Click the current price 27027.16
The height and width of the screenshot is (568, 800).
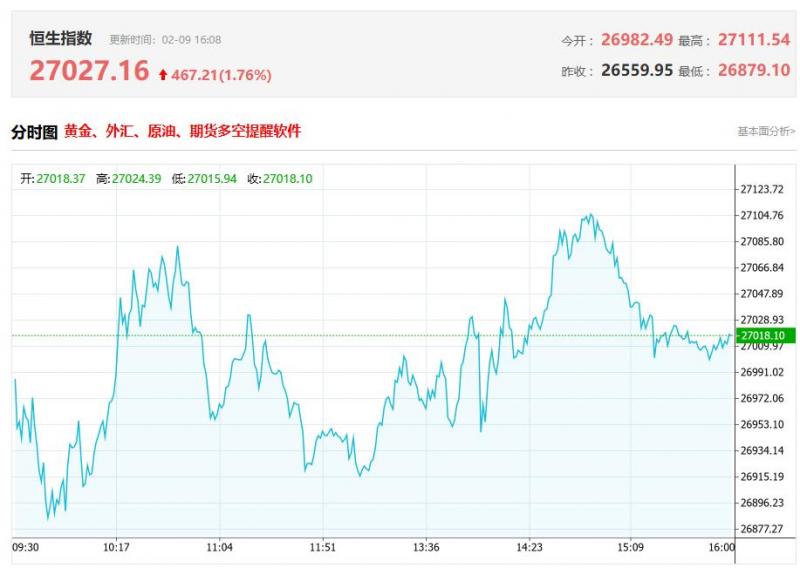[x=89, y=72]
